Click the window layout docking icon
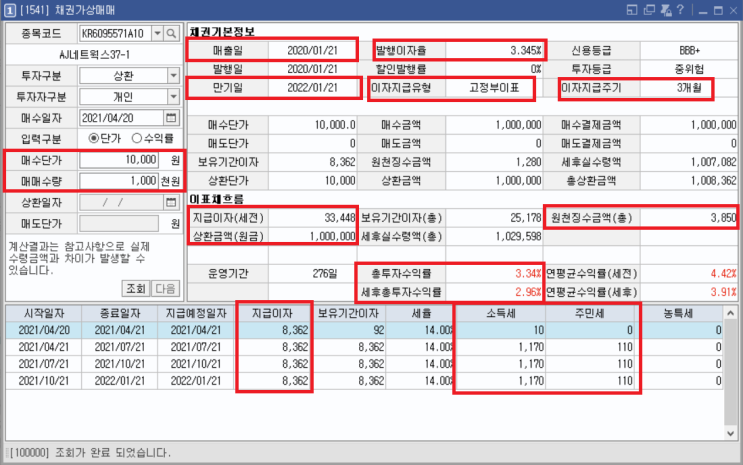743x465 pixels. tap(632, 10)
